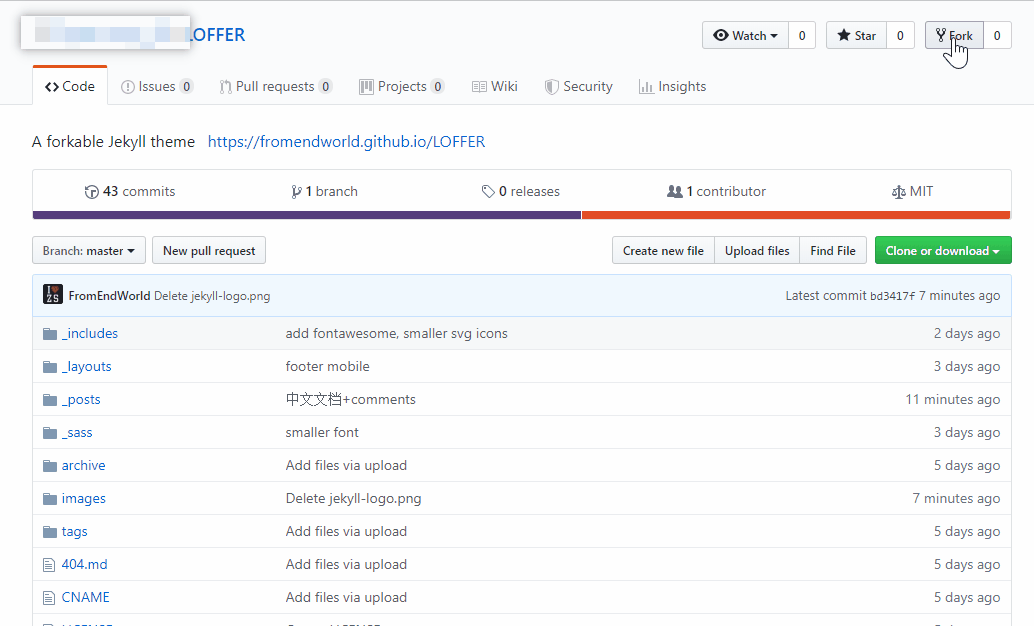Click the folder icon beside _includes

coord(49,334)
